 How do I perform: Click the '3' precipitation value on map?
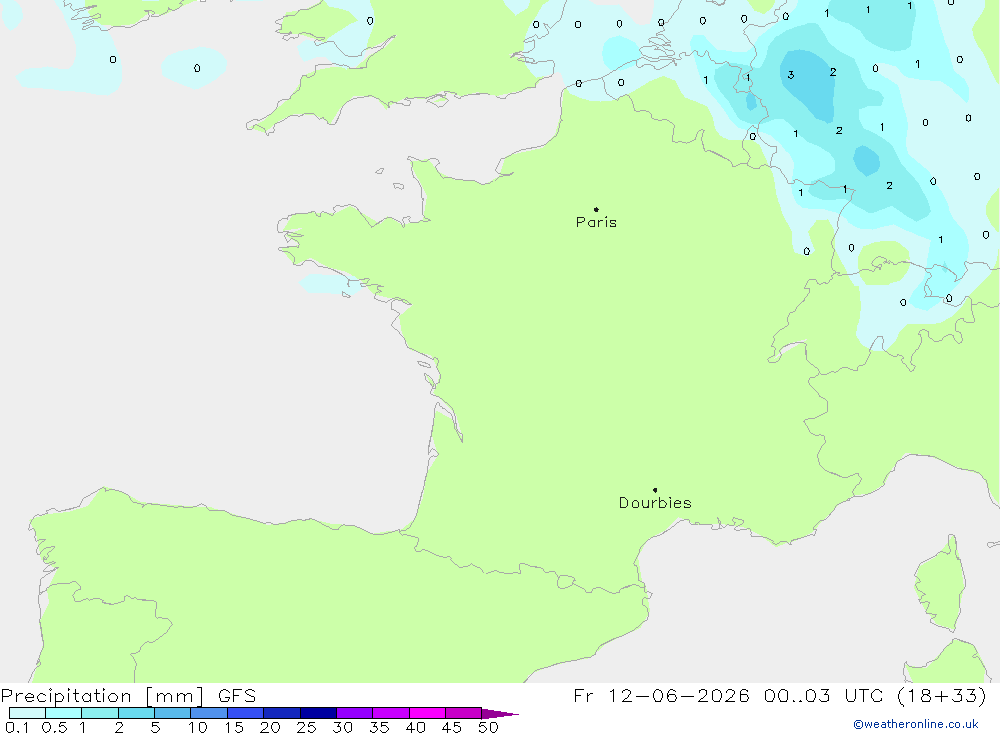point(791,75)
